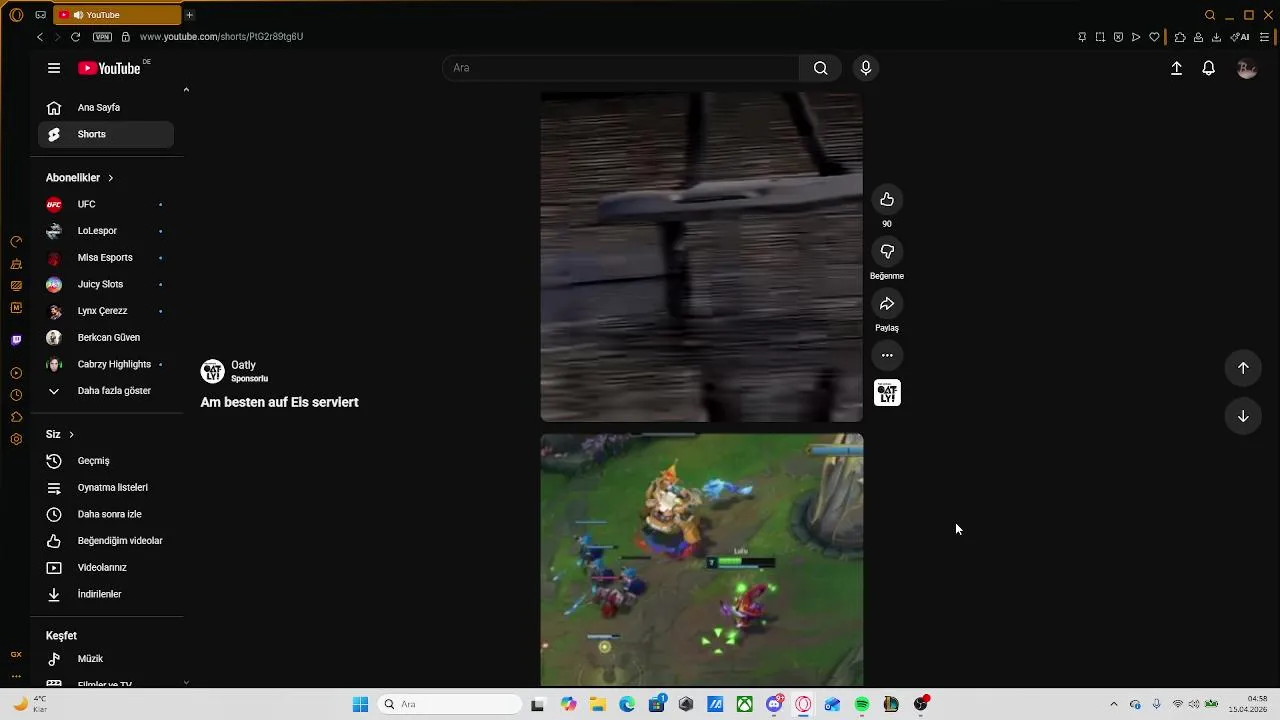Open the account avatar menu
The height and width of the screenshot is (720, 1280).
click(1246, 68)
